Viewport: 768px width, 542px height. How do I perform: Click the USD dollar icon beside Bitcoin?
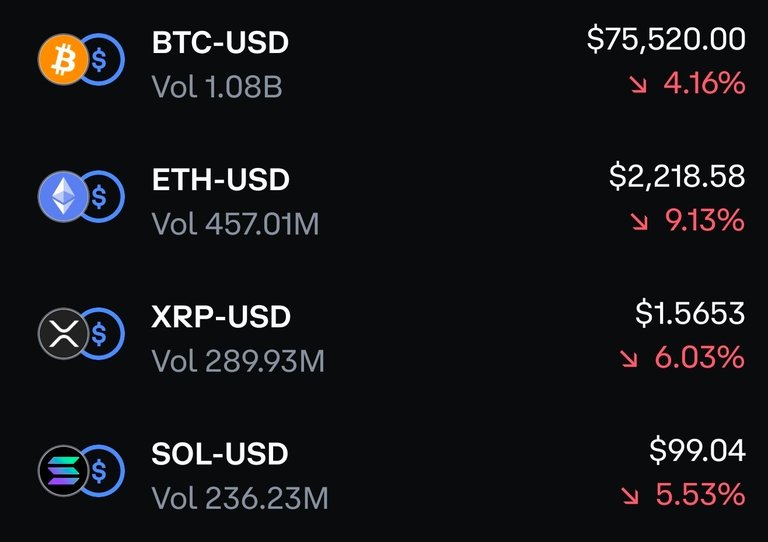(102, 59)
